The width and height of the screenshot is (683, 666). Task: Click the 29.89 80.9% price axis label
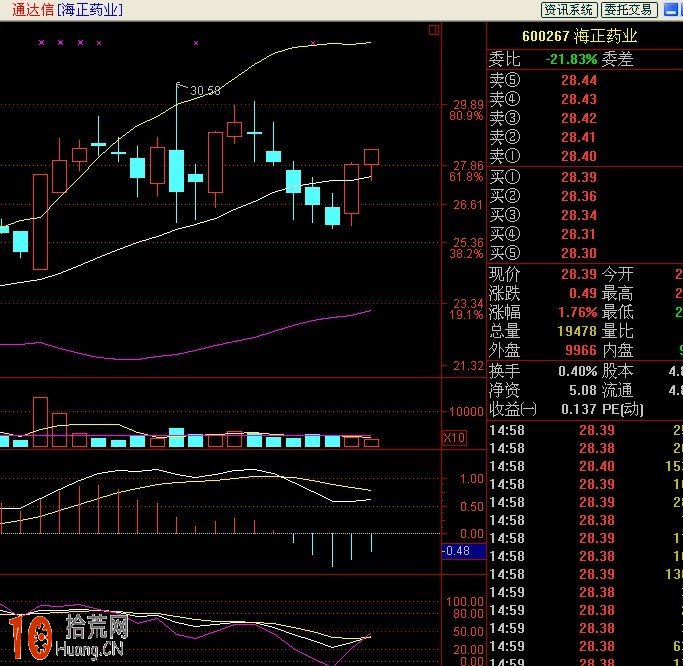[467, 110]
